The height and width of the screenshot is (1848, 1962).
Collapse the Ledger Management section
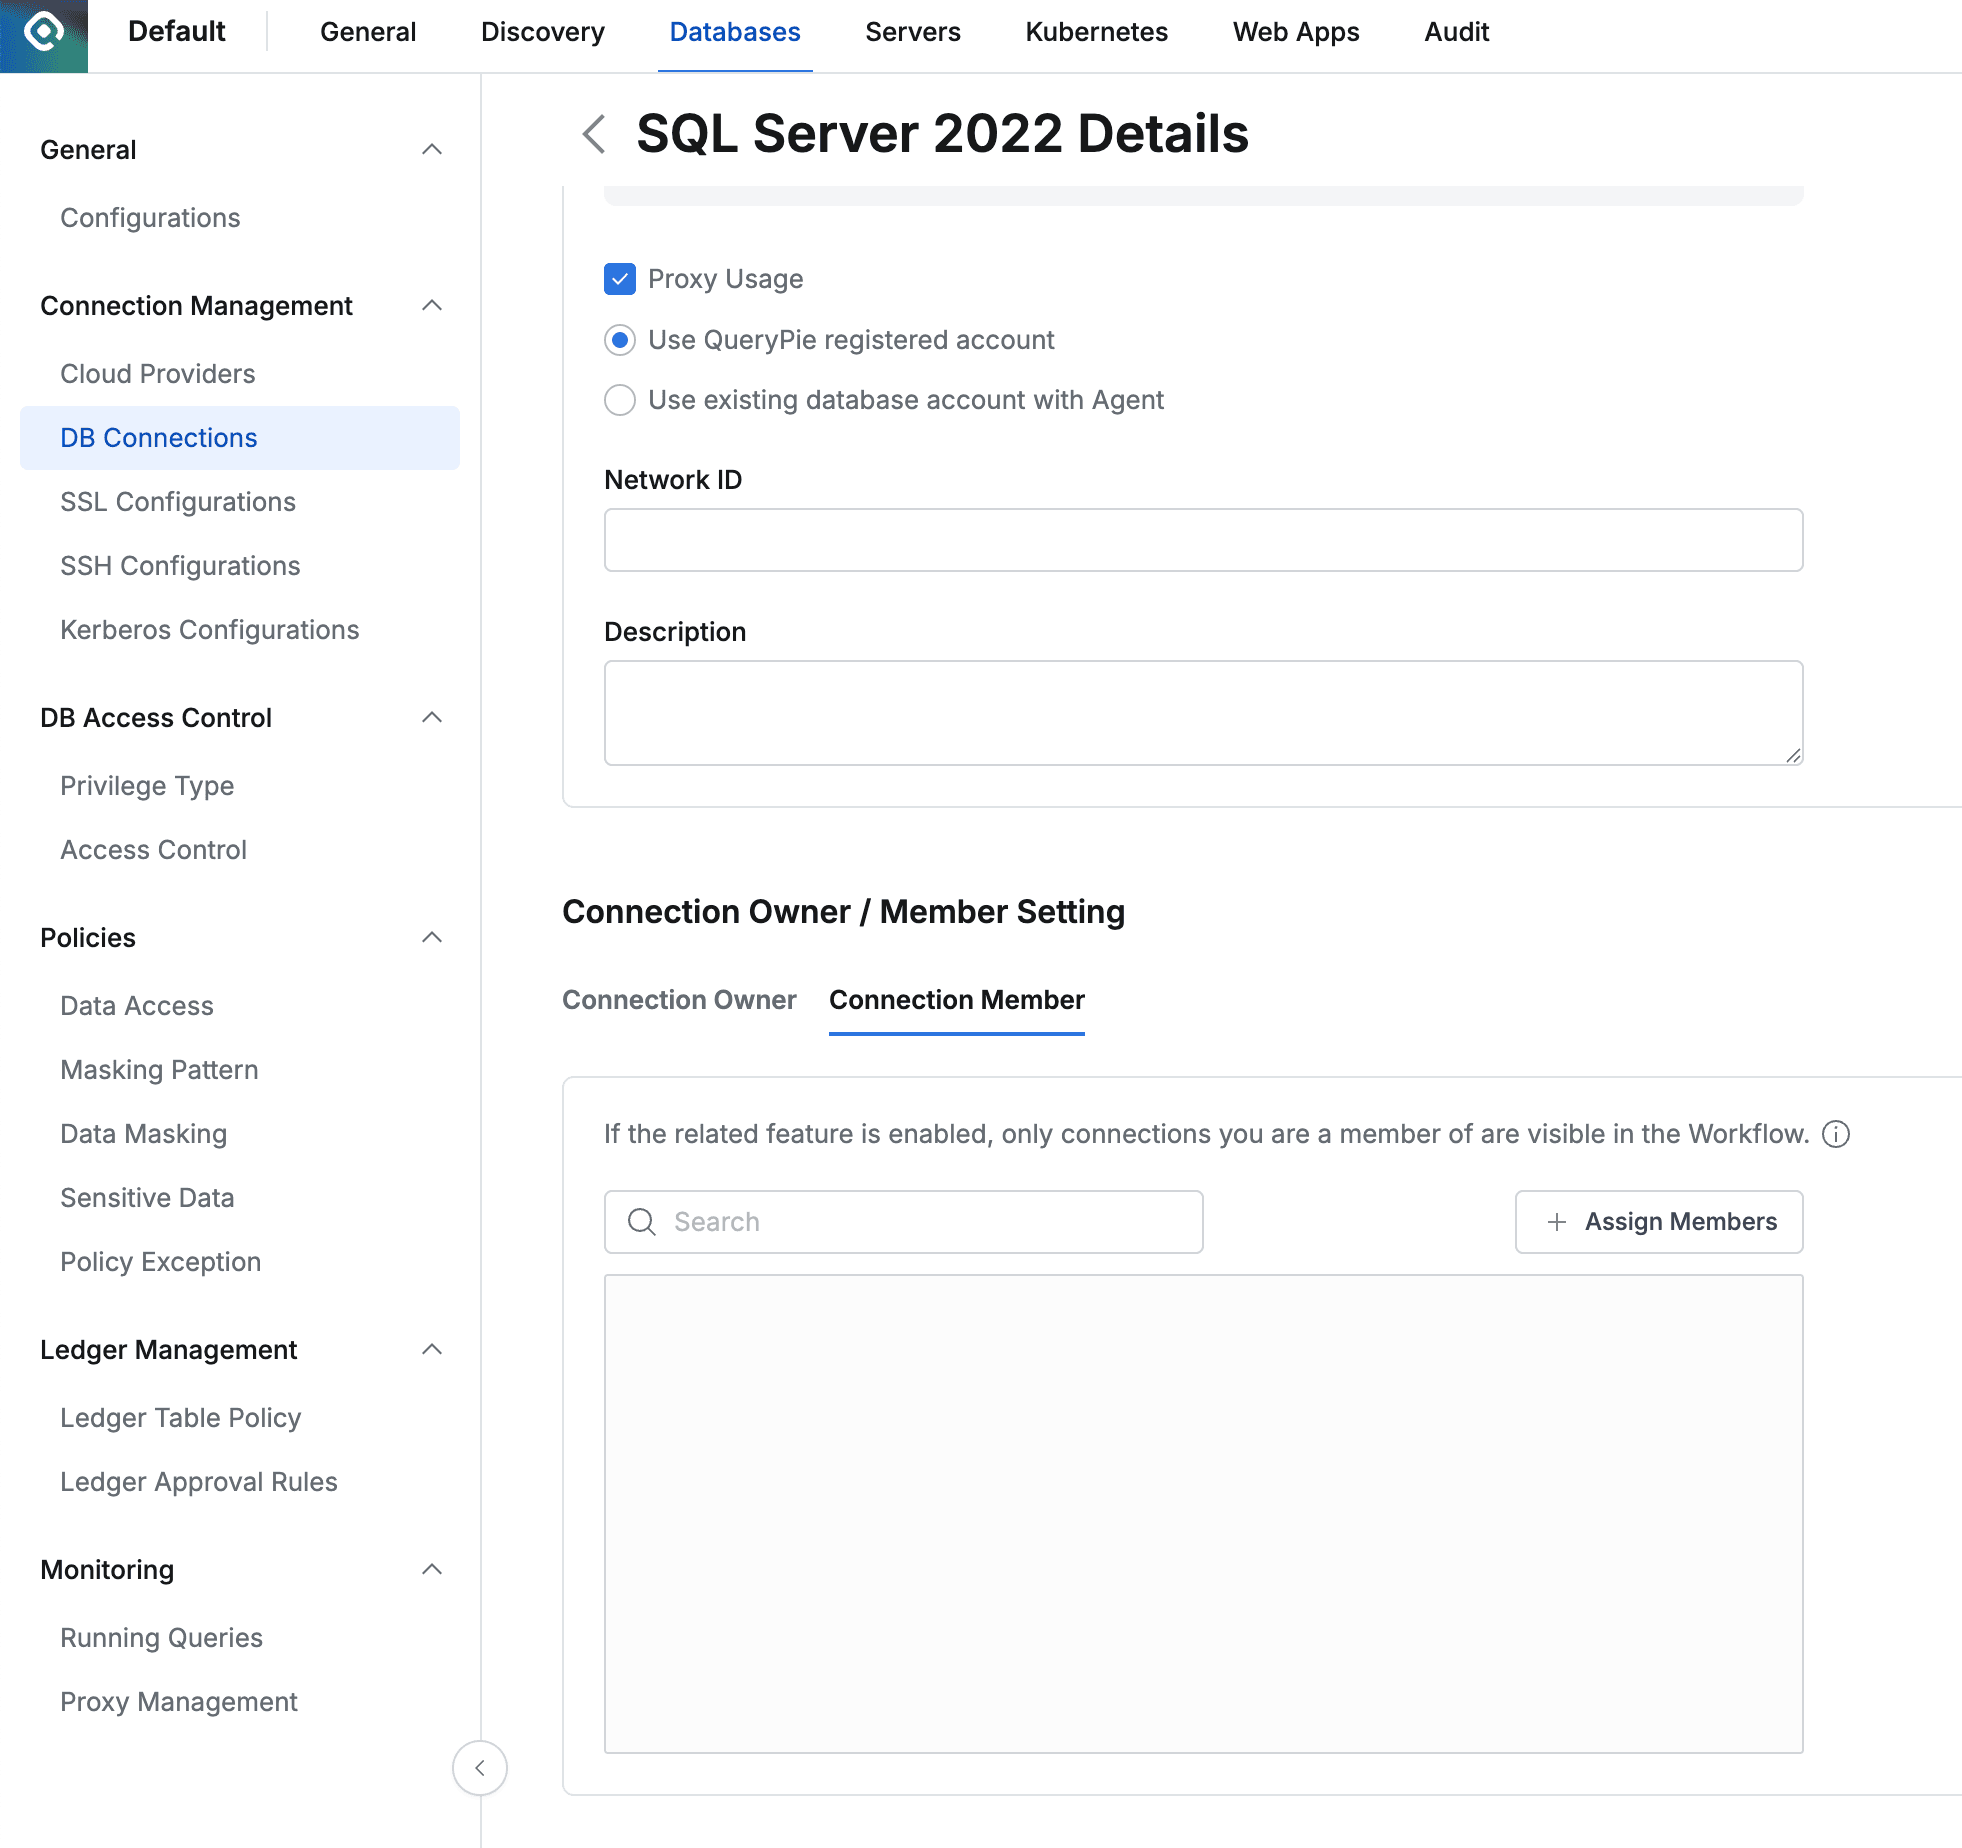click(432, 1349)
